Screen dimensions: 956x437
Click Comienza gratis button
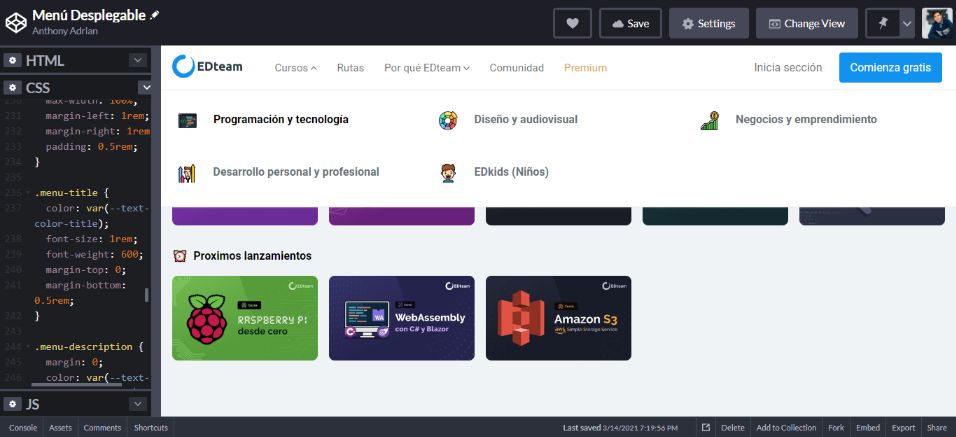(889, 68)
